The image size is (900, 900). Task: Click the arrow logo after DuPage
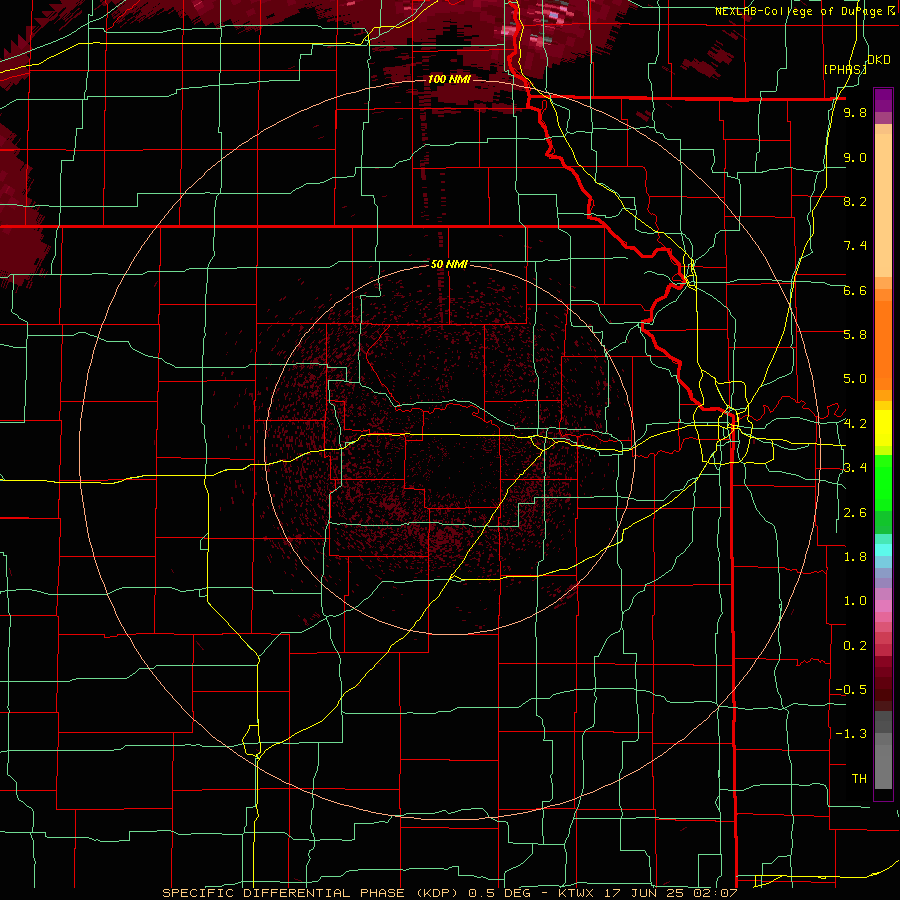click(x=891, y=10)
